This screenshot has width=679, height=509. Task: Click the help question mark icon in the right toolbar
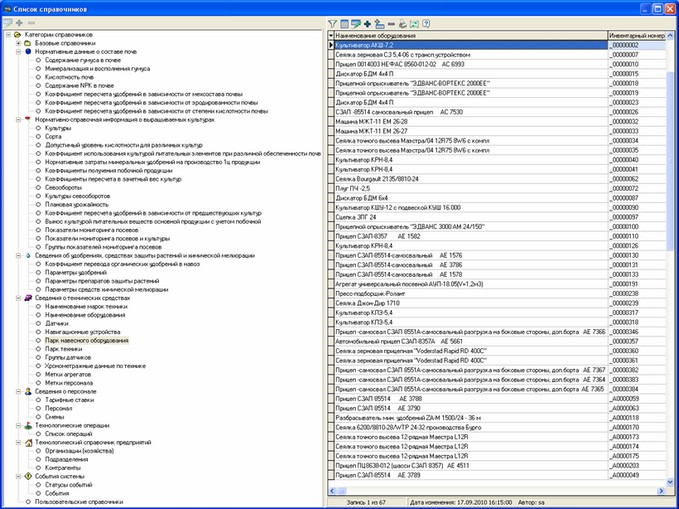[x=426, y=23]
